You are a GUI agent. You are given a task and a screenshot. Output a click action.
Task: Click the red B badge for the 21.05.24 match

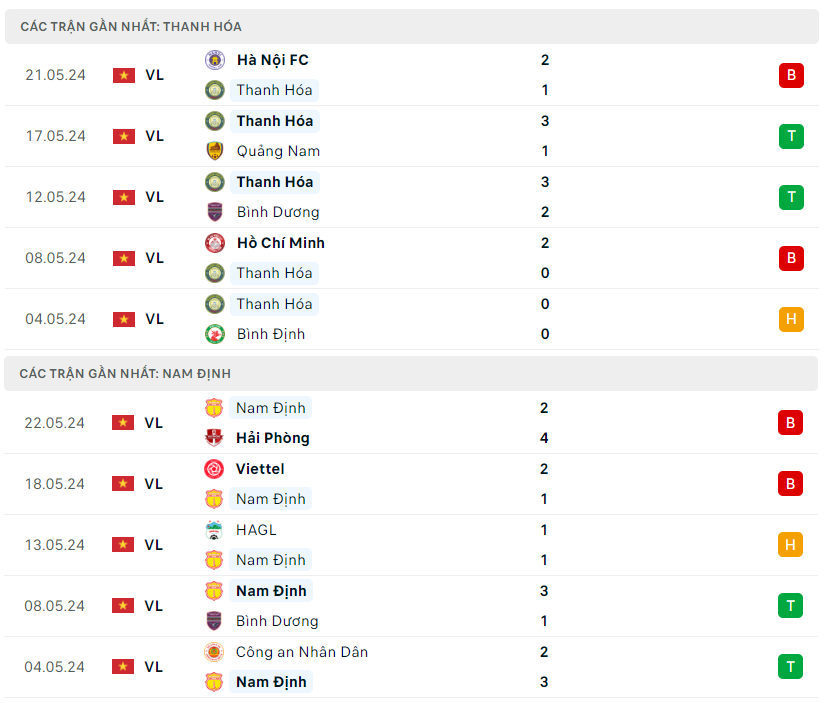(x=791, y=75)
